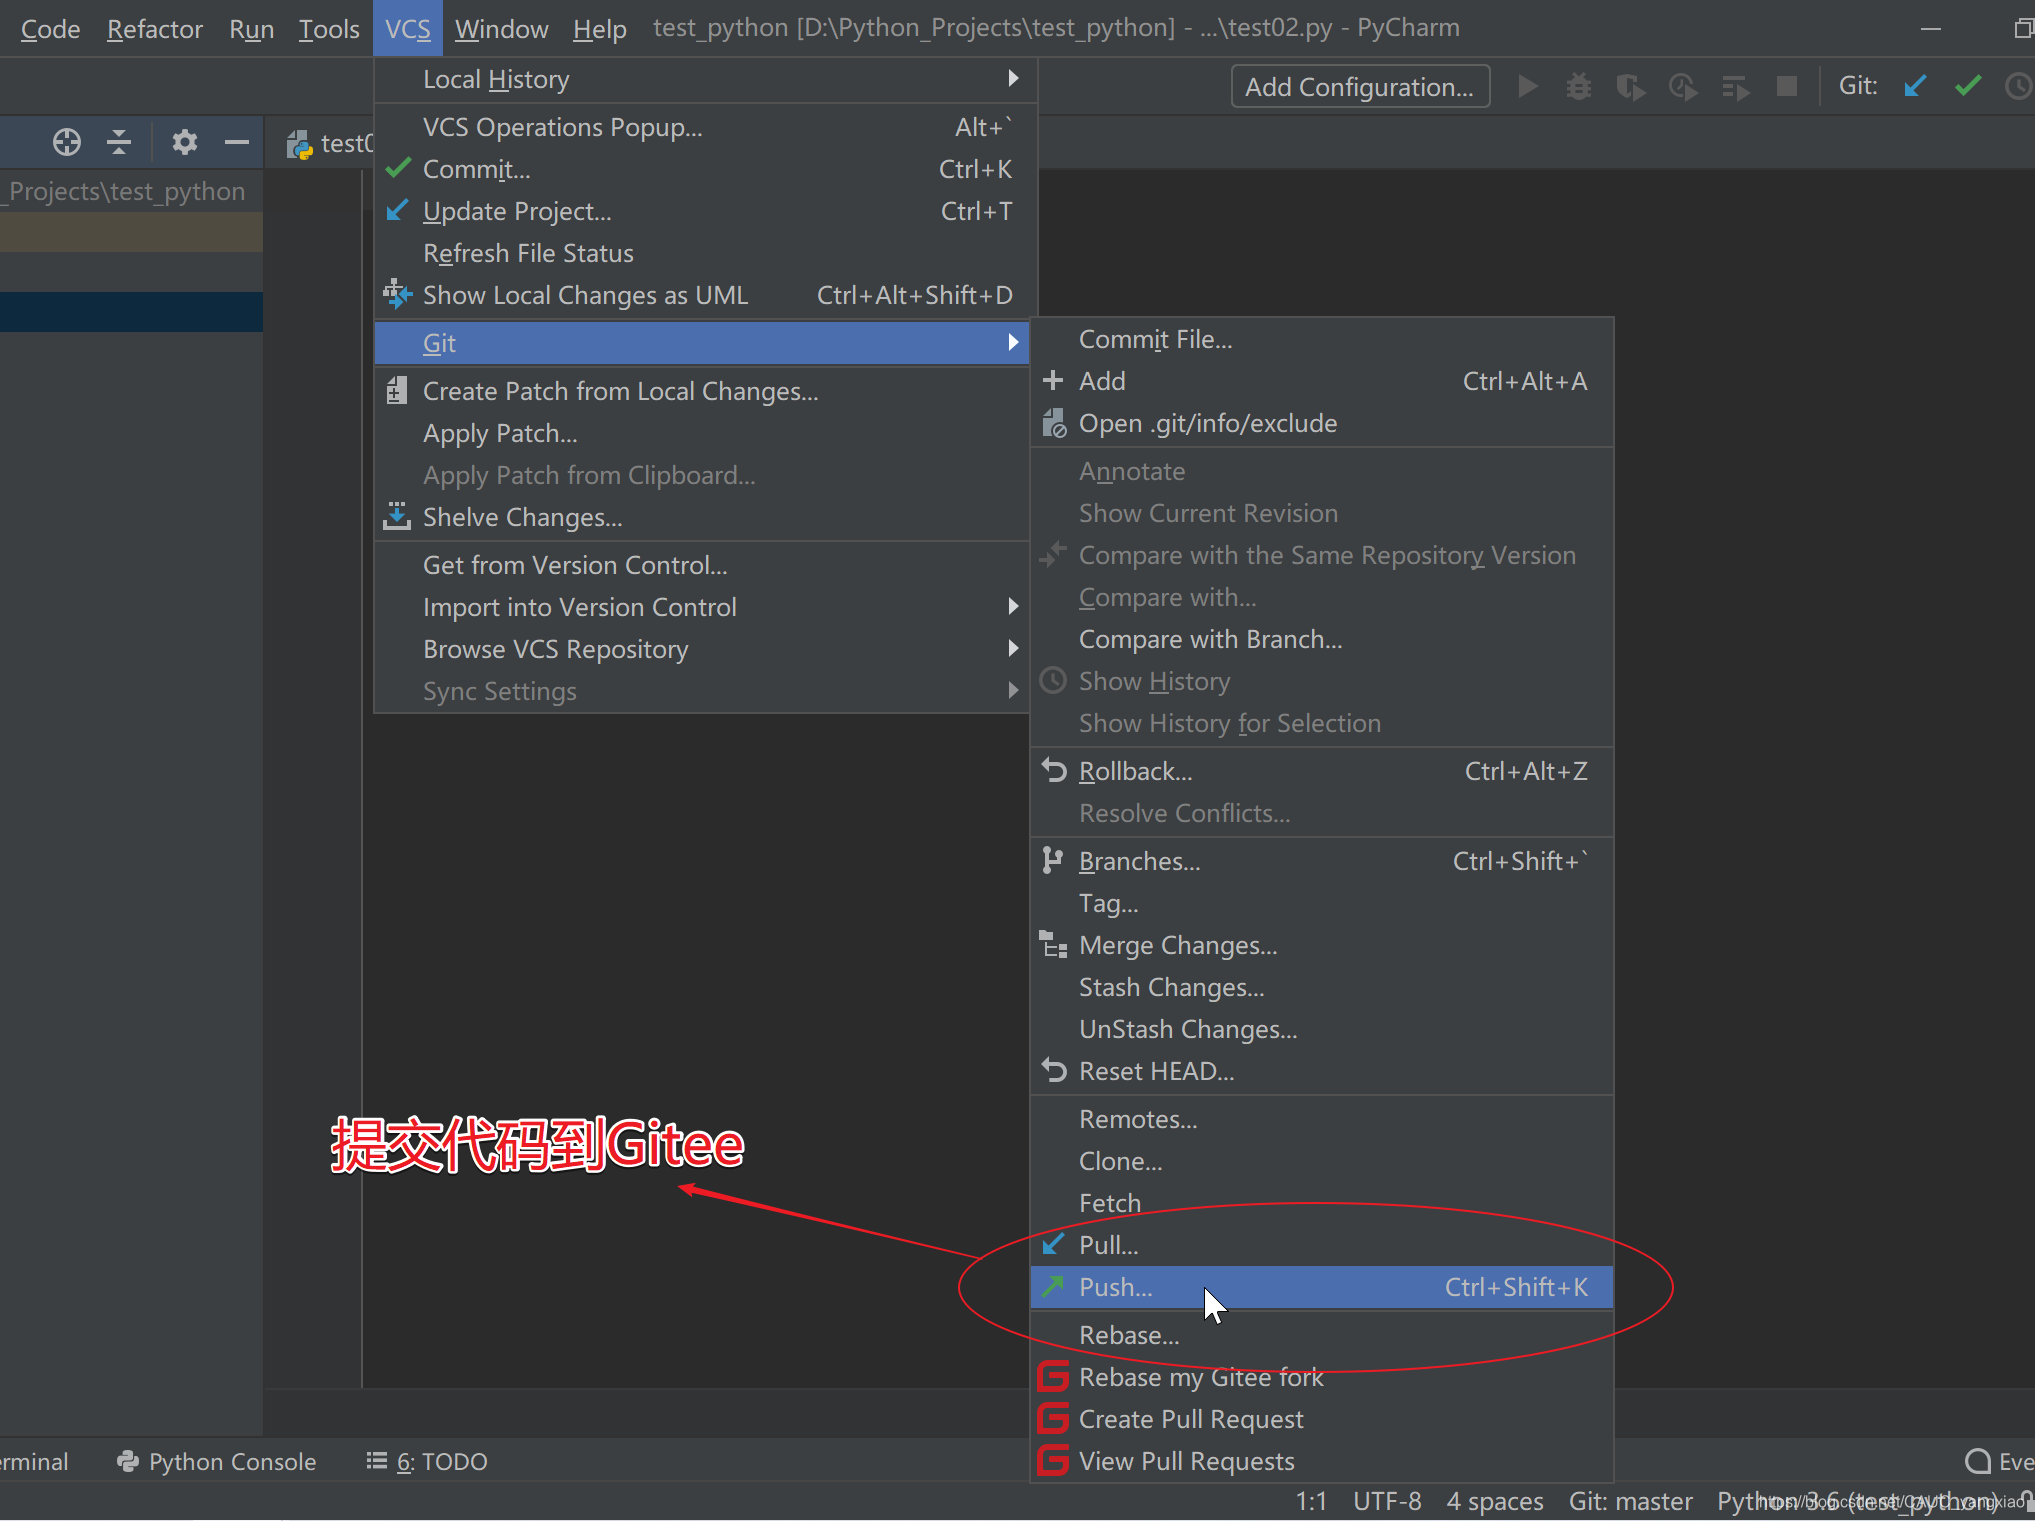The width and height of the screenshot is (2035, 1521).
Task: Select Push... in the Git submenu
Action: [x=1116, y=1287]
